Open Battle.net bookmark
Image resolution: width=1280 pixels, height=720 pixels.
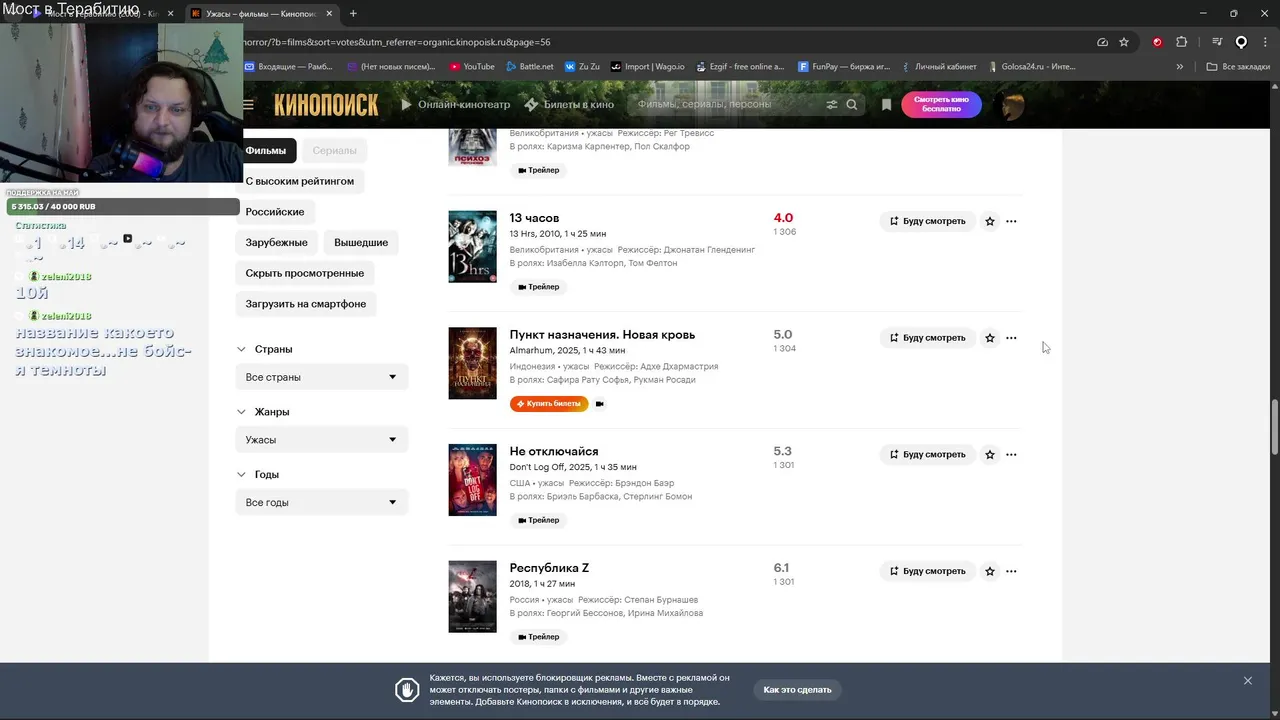coord(529,67)
